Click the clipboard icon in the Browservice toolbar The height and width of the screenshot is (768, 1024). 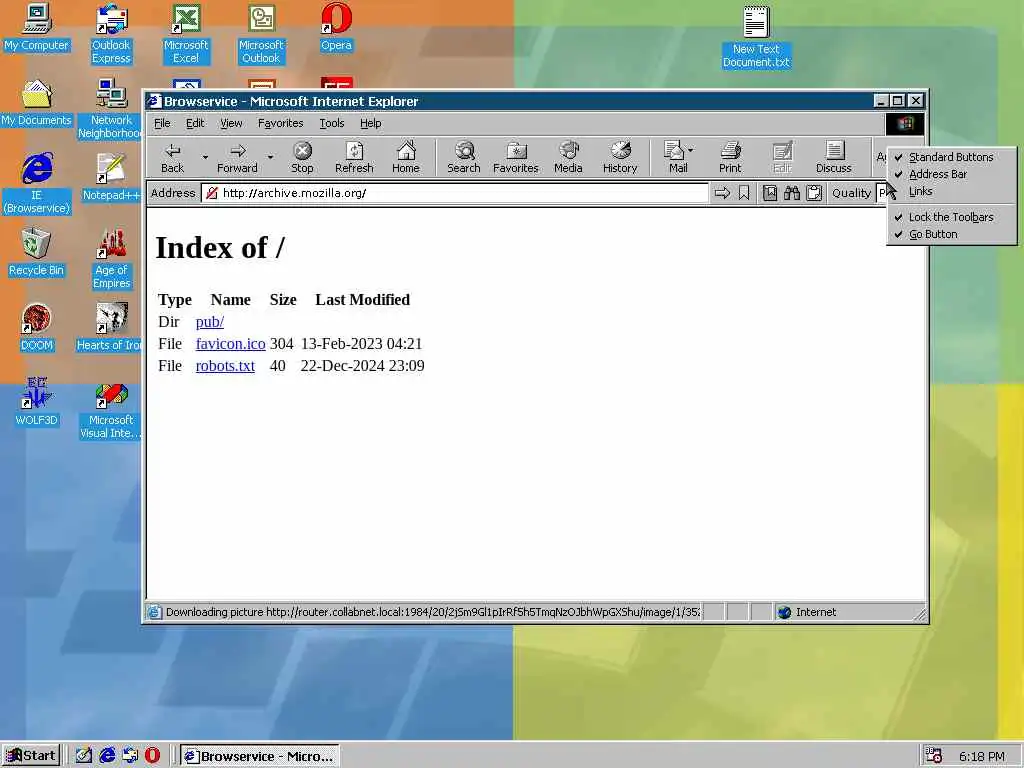click(814, 193)
